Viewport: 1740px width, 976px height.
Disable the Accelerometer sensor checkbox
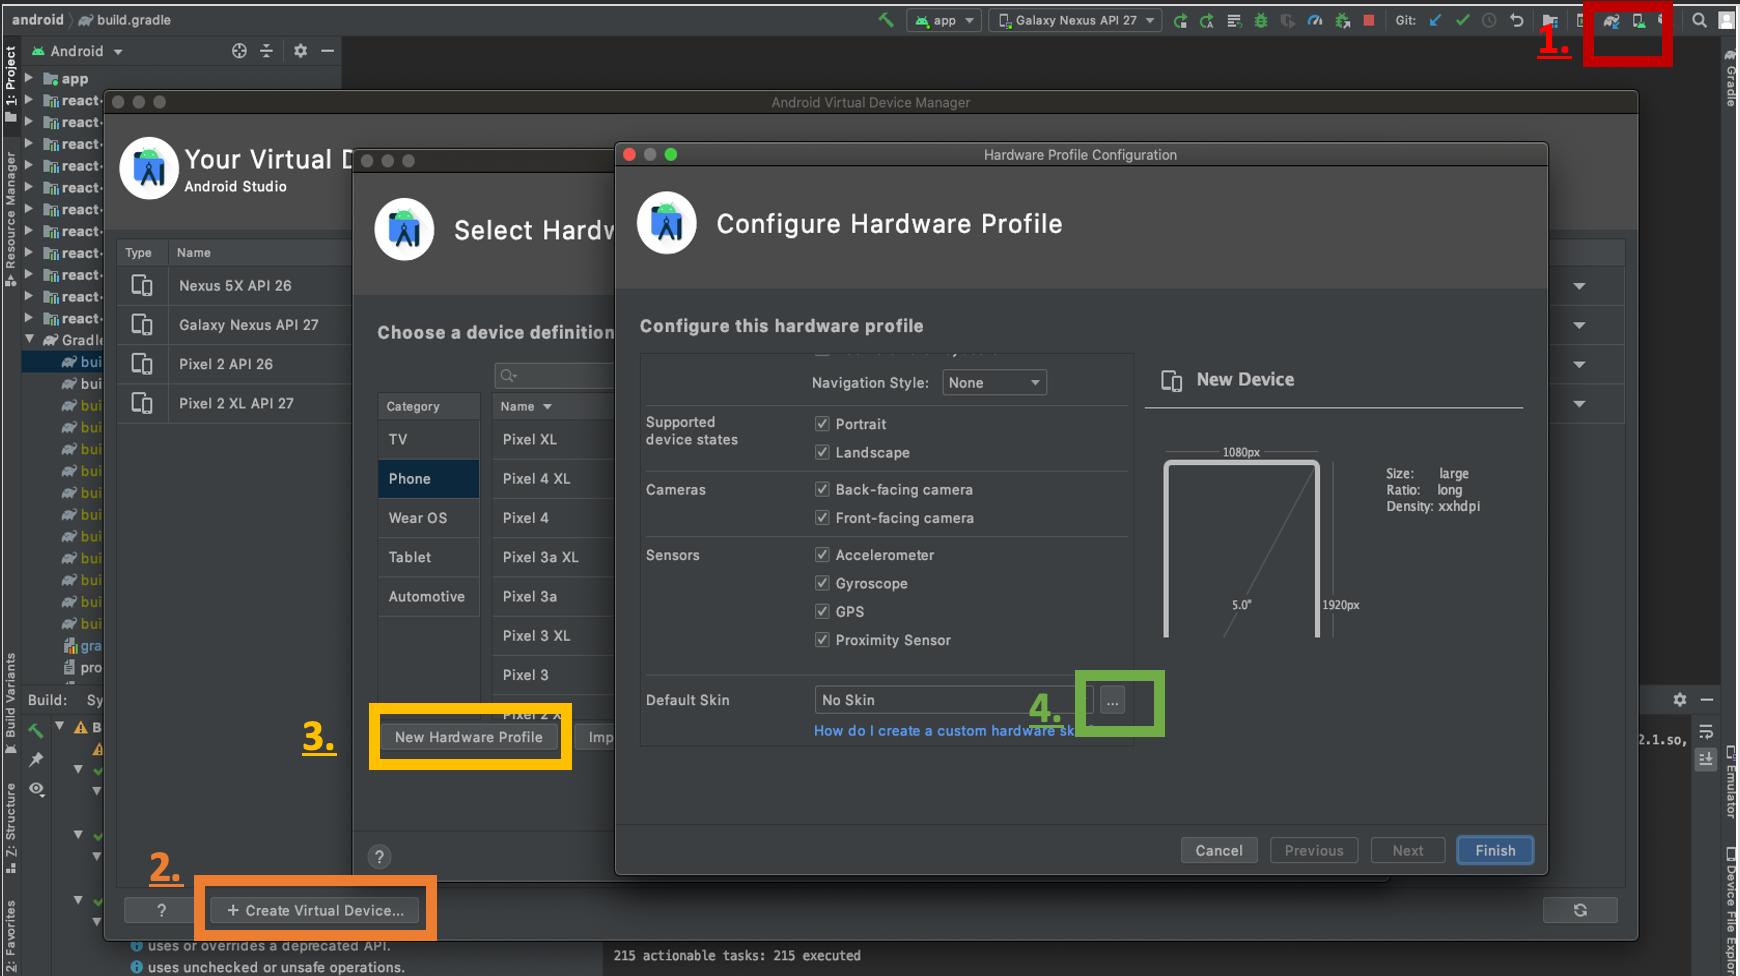(x=822, y=555)
